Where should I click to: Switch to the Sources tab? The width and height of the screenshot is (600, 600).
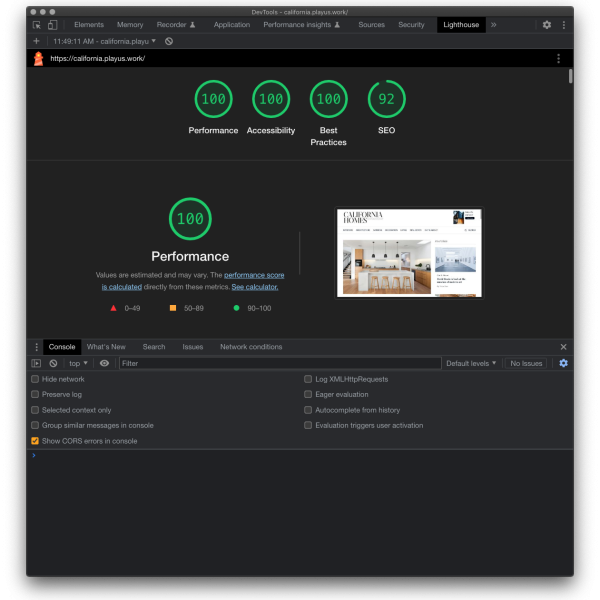(x=371, y=25)
